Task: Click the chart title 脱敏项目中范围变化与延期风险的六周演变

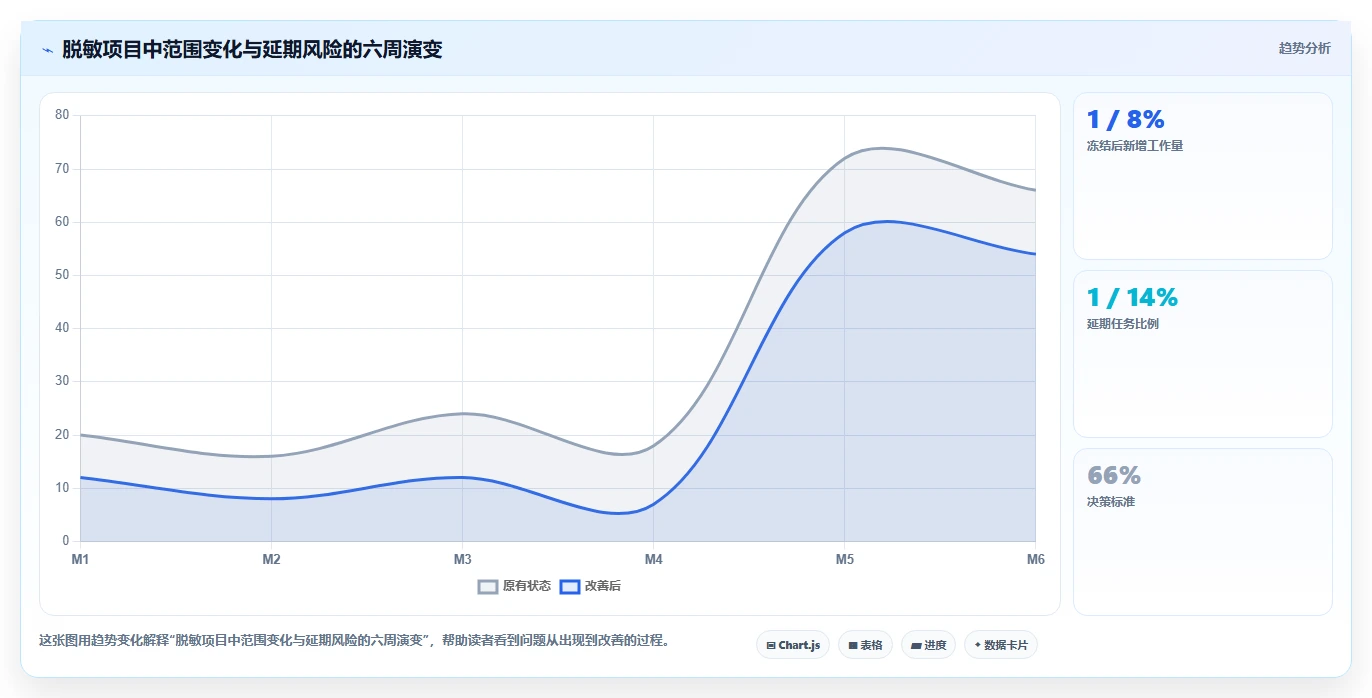Action: [x=252, y=49]
